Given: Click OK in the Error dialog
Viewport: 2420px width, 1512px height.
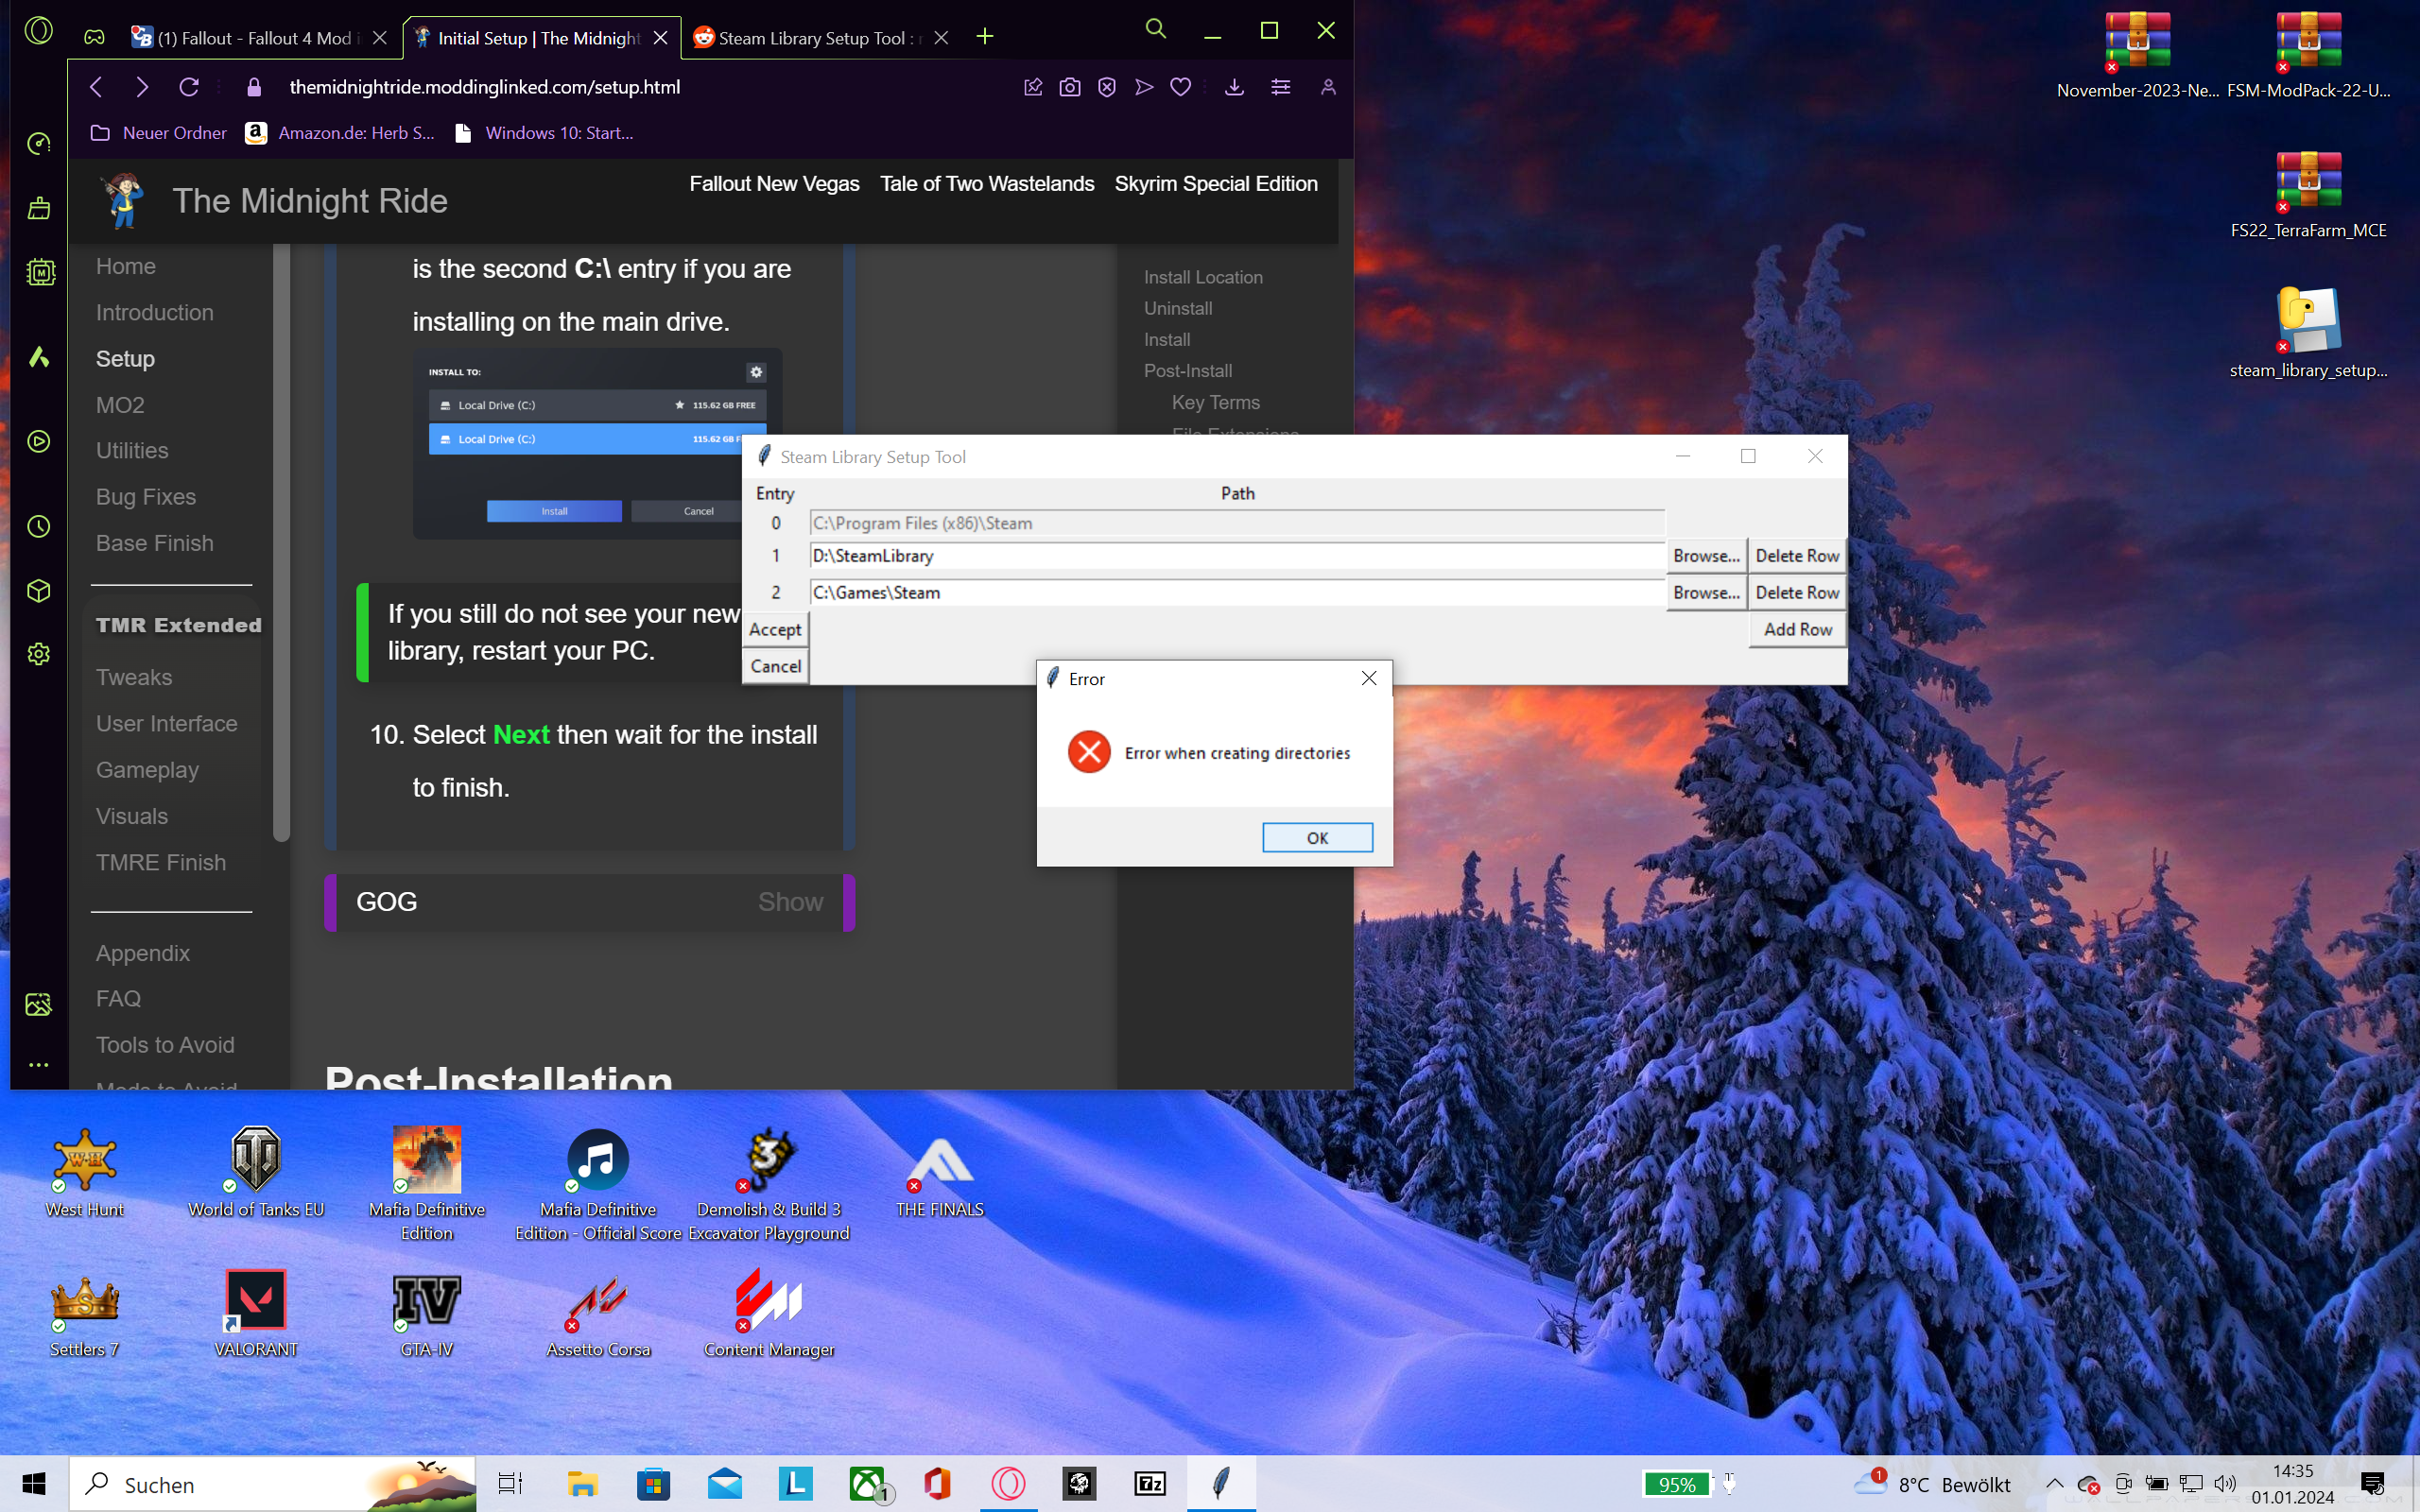Looking at the screenshot, I should click(x=1316, y=837).
